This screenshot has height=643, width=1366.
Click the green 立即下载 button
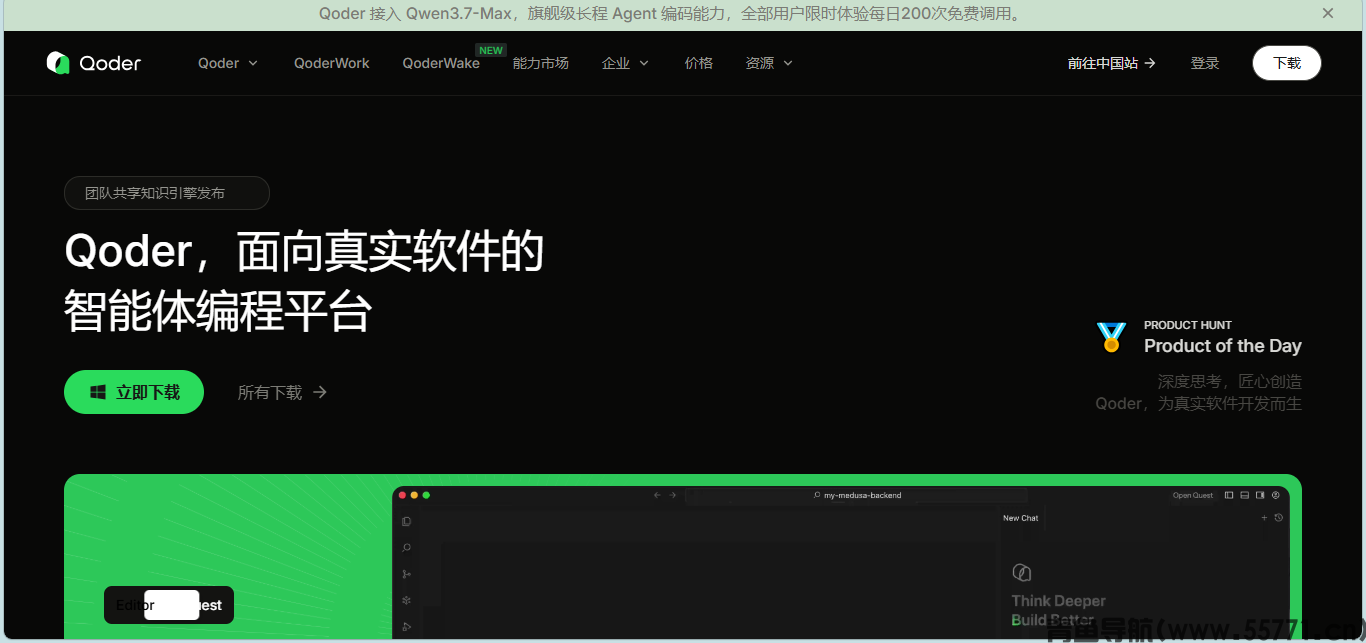click(134, 392)
